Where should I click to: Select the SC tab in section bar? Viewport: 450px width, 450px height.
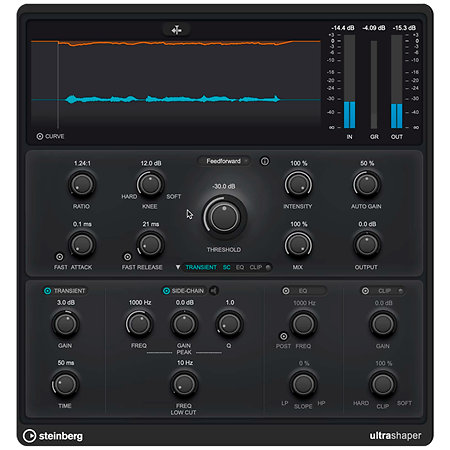[227, 267]
